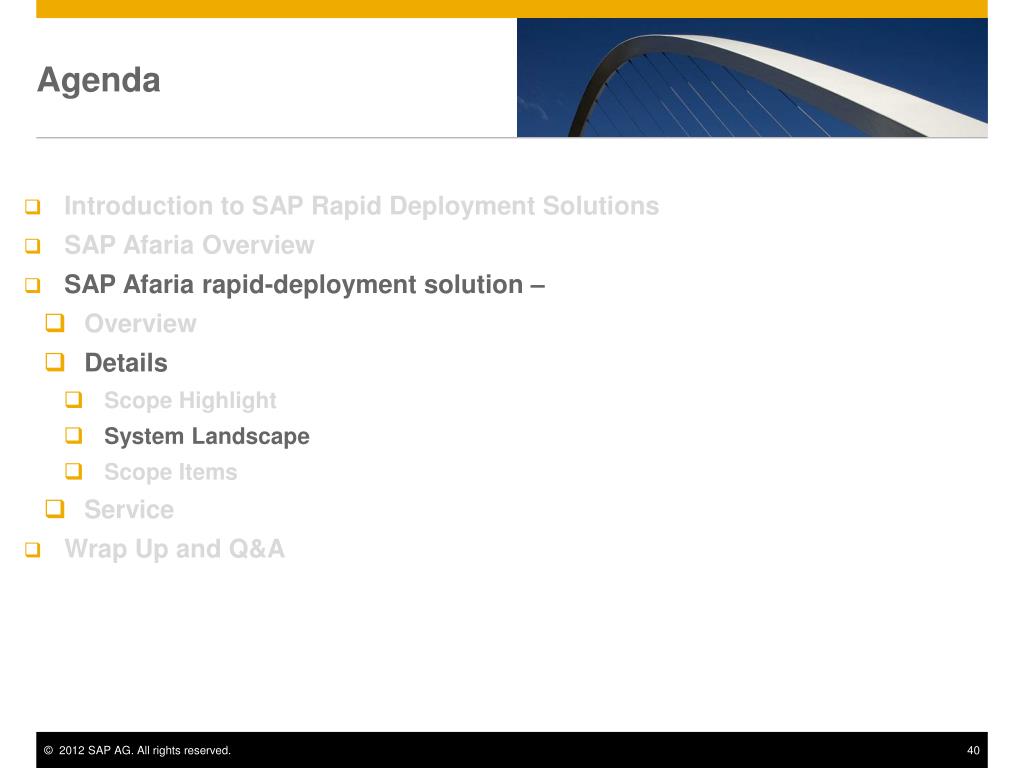This screenshot has height=768, width=1024.
Task: Click the bridge arch header image
Action: tap(752, 77)
